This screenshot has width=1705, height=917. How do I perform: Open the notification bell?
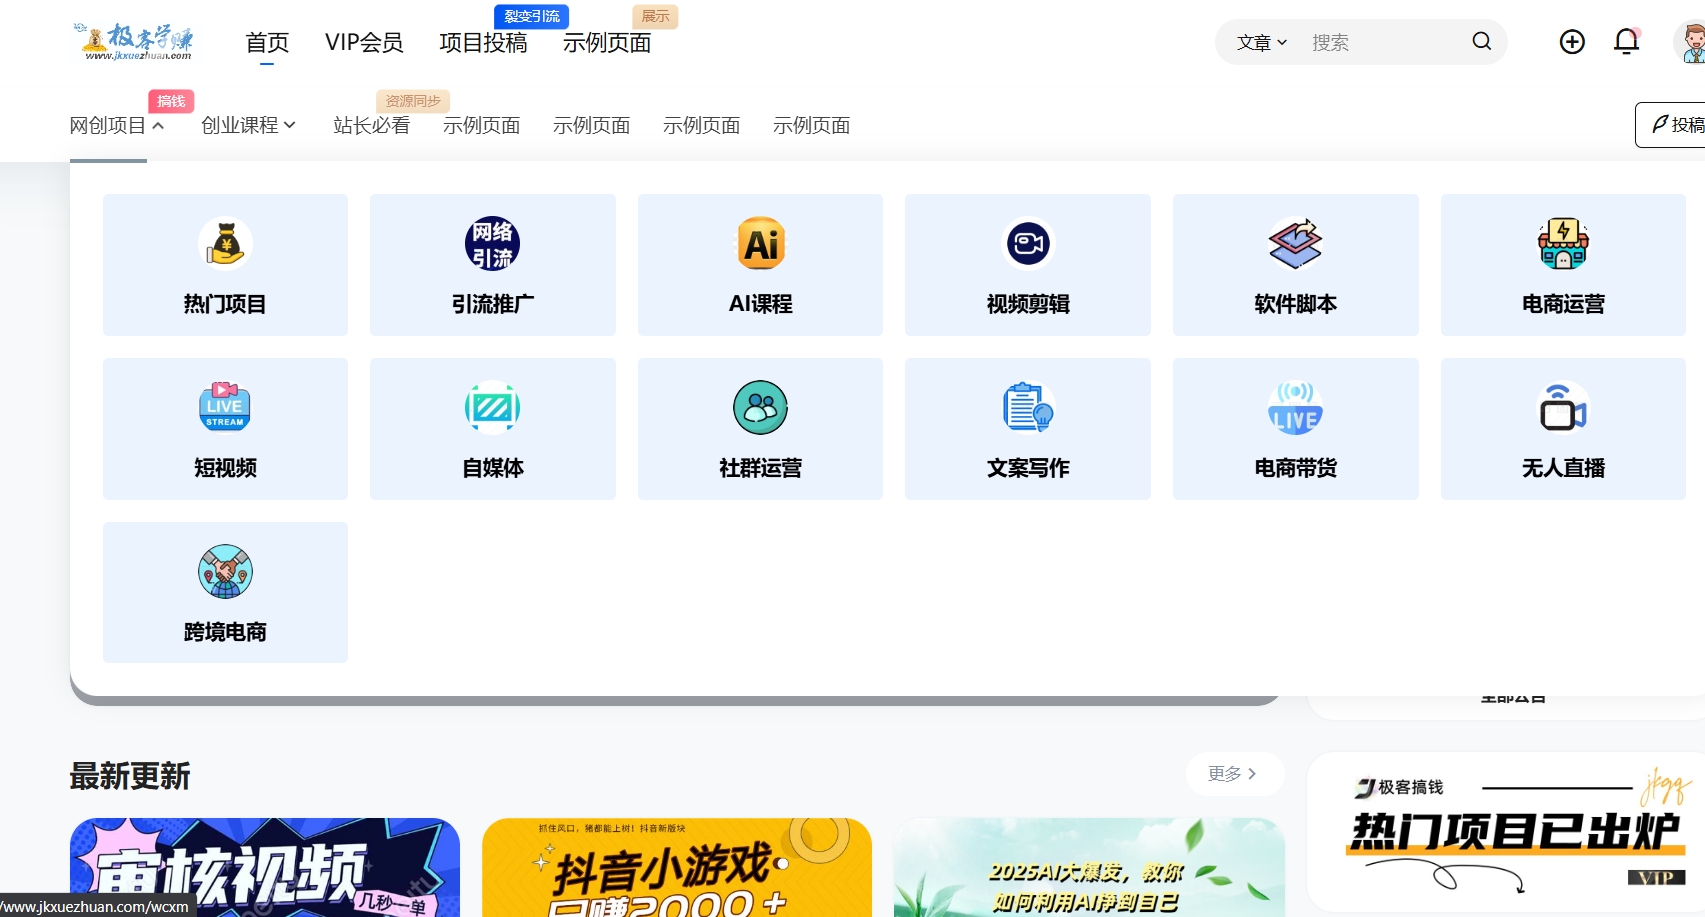[x=1626, y=42]
